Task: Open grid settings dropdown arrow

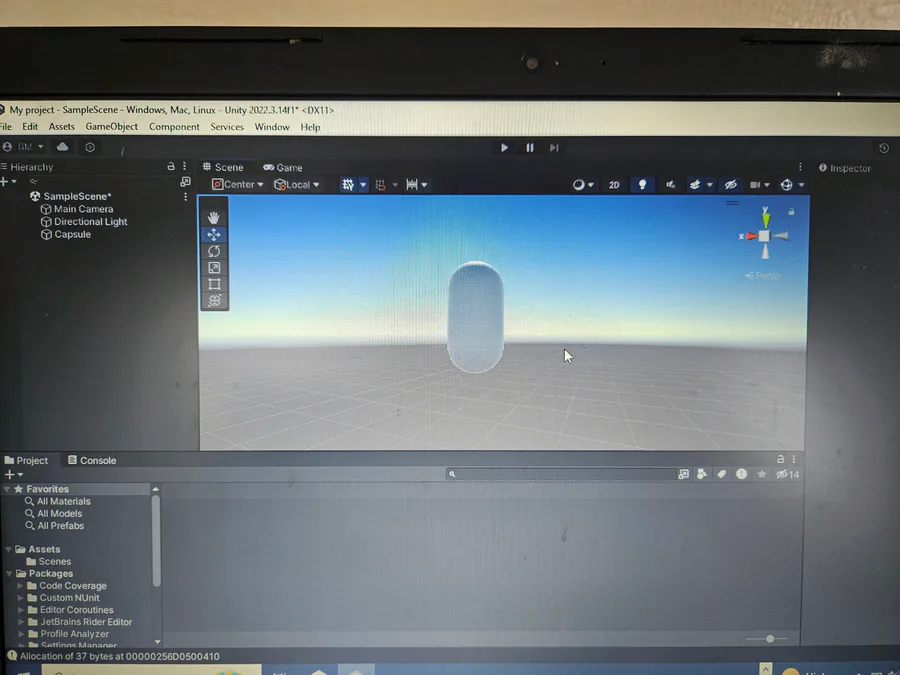Action: 363,185
